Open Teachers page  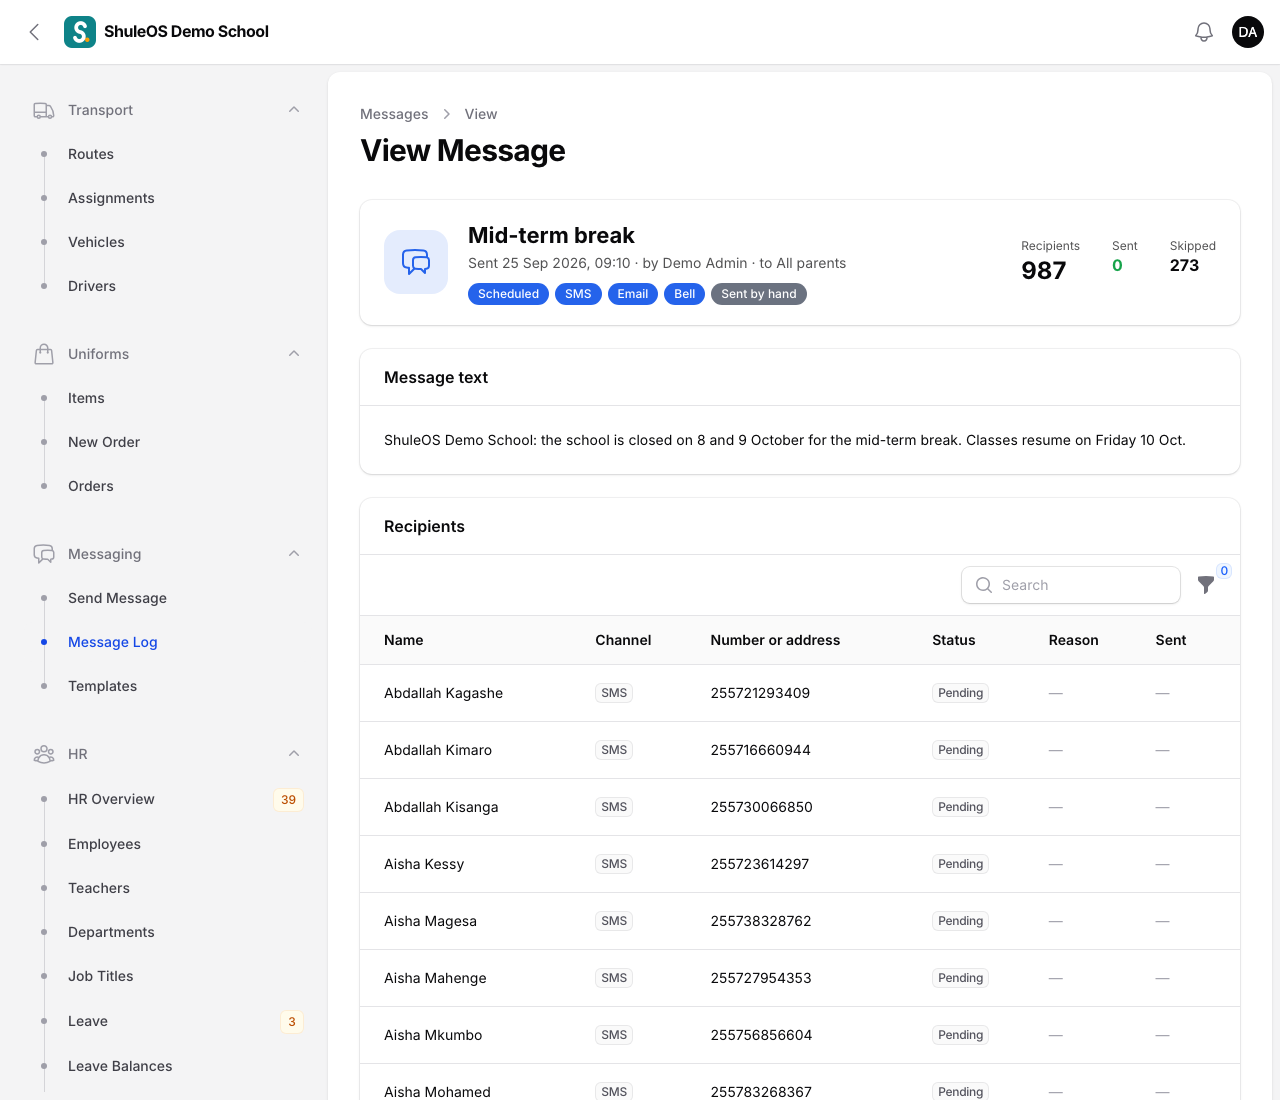tap(99, 888)
